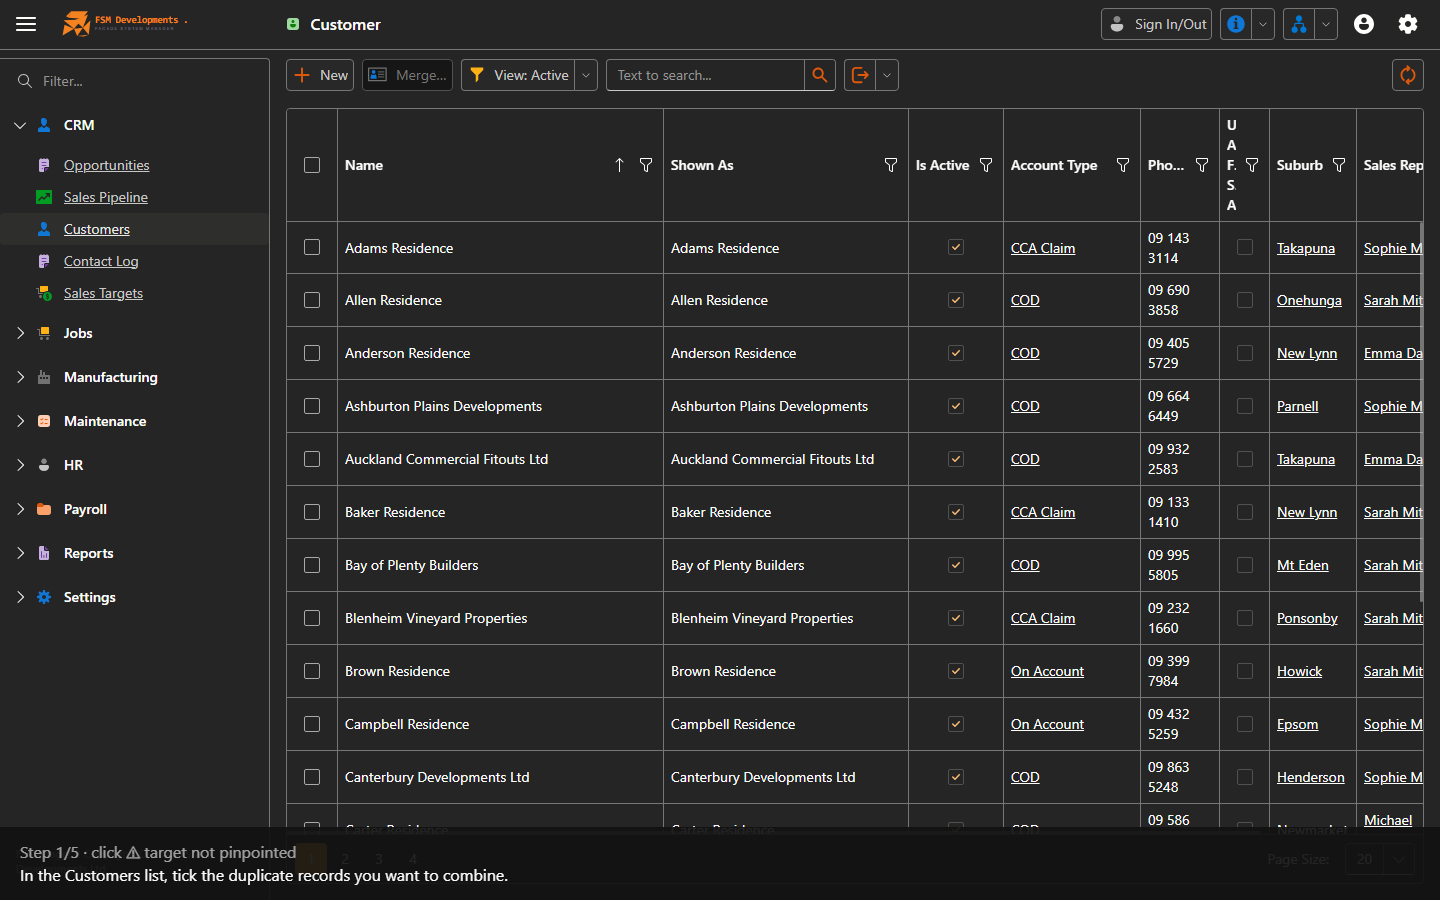Open the export options dropdown arrow
The height and width of the screenshot is (900, 1440).
coord(887,75)
